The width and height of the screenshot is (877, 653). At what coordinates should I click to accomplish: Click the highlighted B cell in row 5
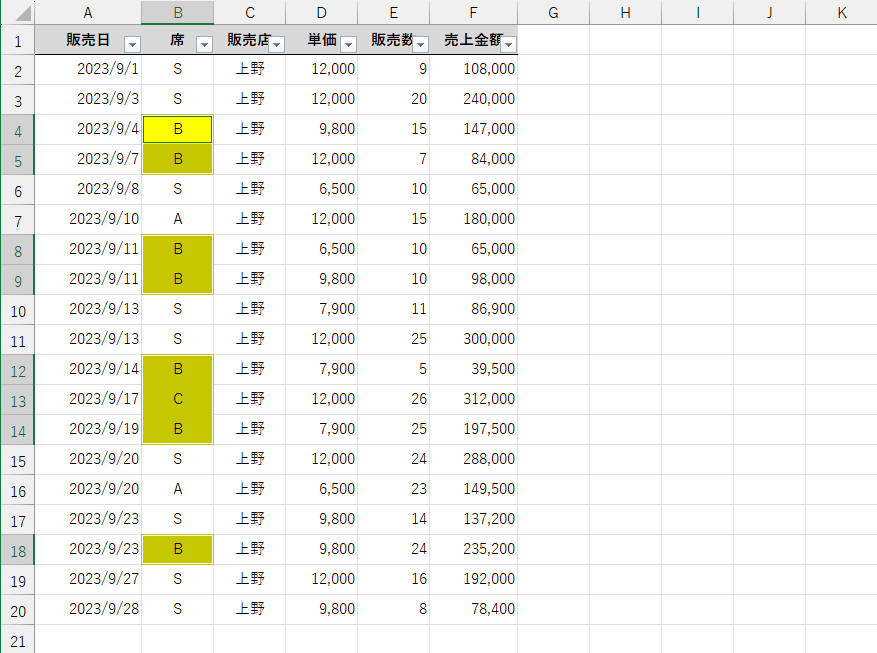pyautogui.click(x=177, y=159)
